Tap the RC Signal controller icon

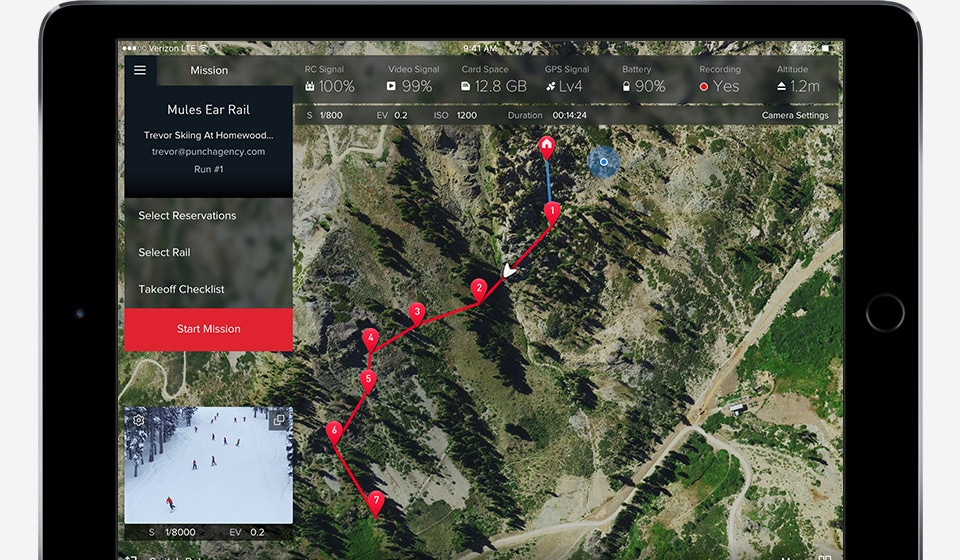[x=310, y=87]
